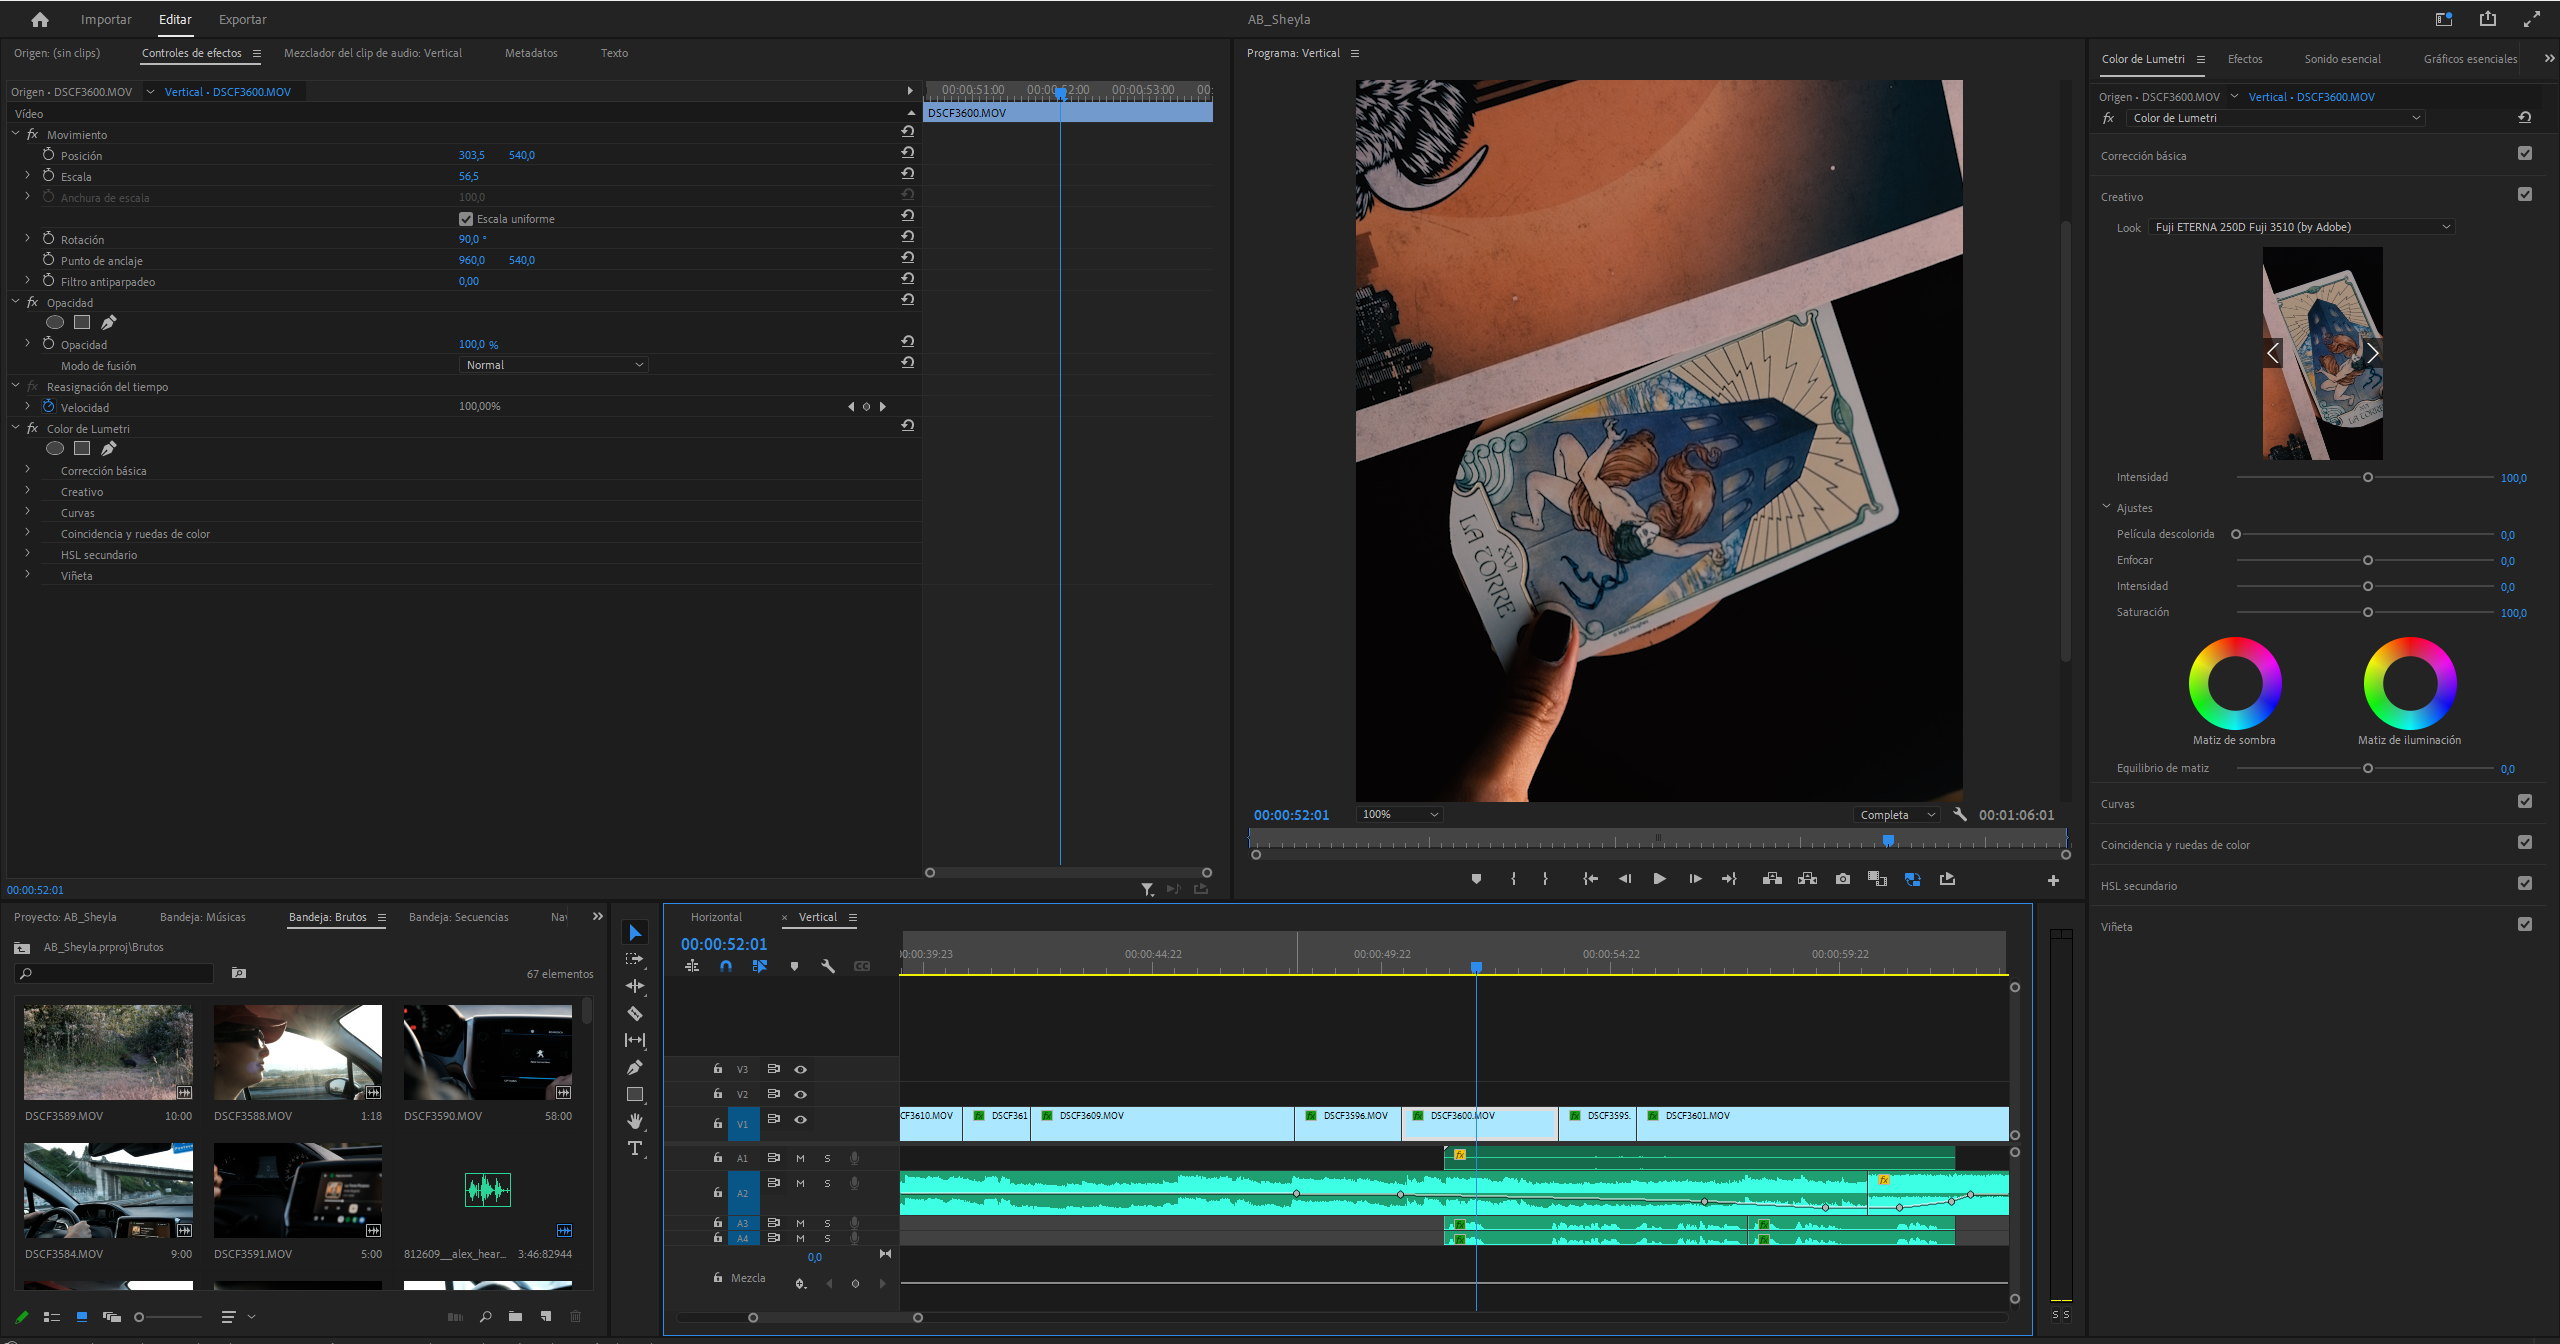Viewport: 2560px width, 1344px height.
Task: Select the Pen tool in the tools panel
Action: [635, 1067]
